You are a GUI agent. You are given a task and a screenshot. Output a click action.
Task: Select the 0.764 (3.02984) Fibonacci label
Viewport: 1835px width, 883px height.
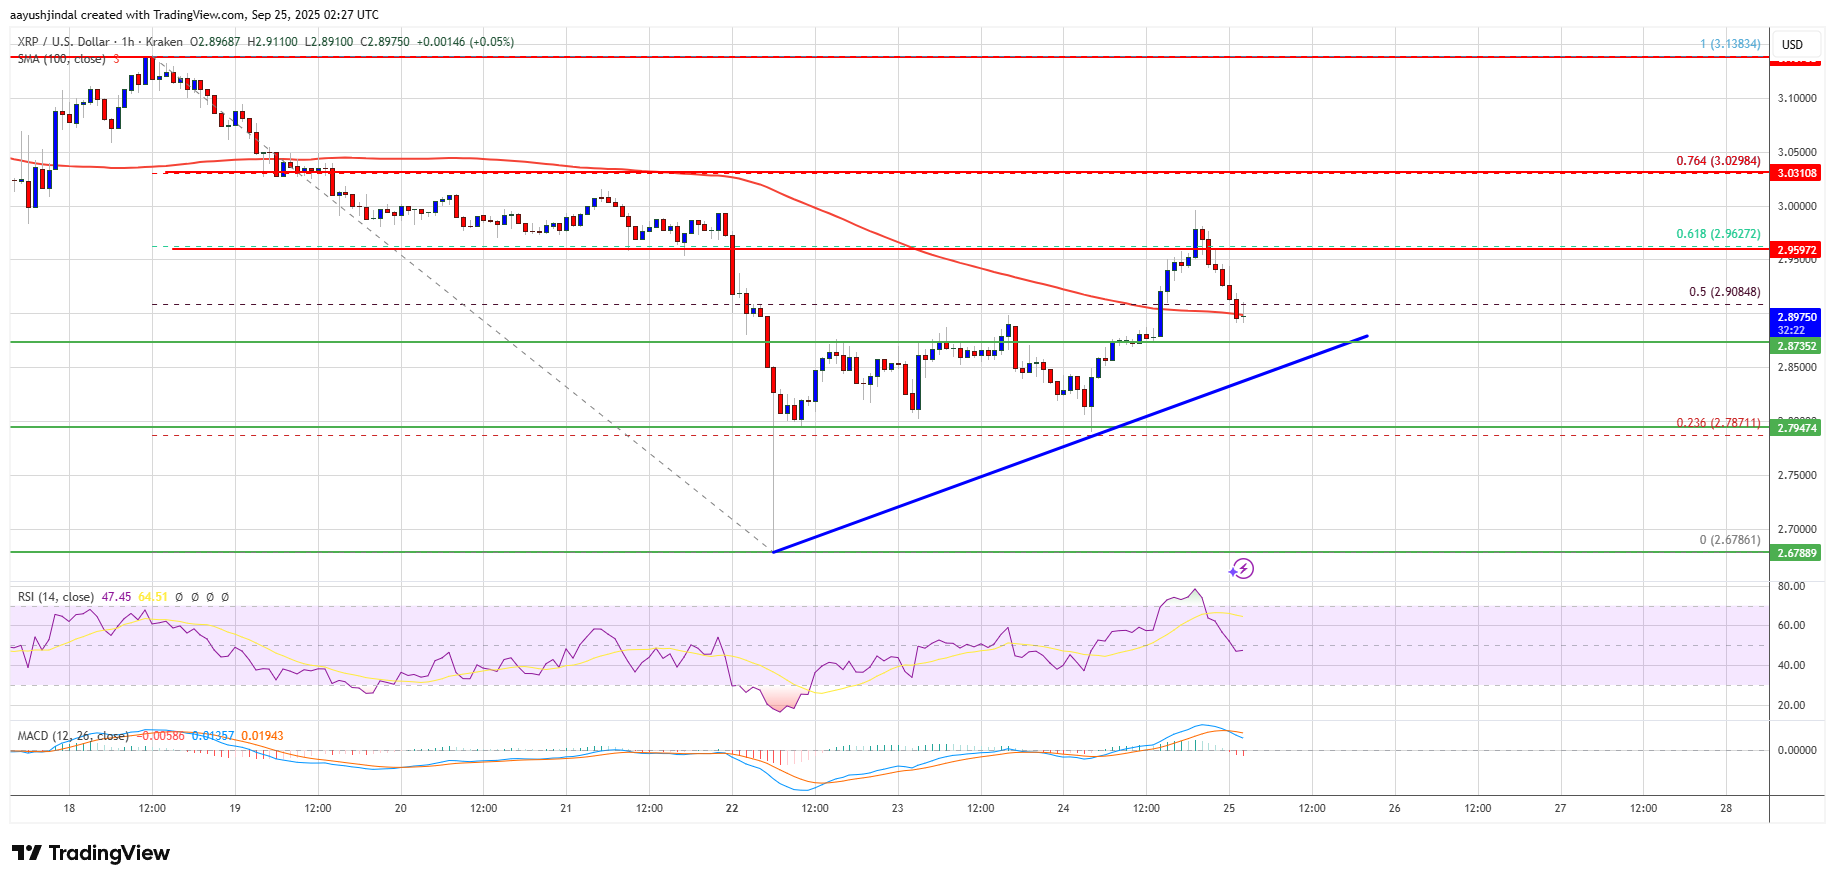1718,161
